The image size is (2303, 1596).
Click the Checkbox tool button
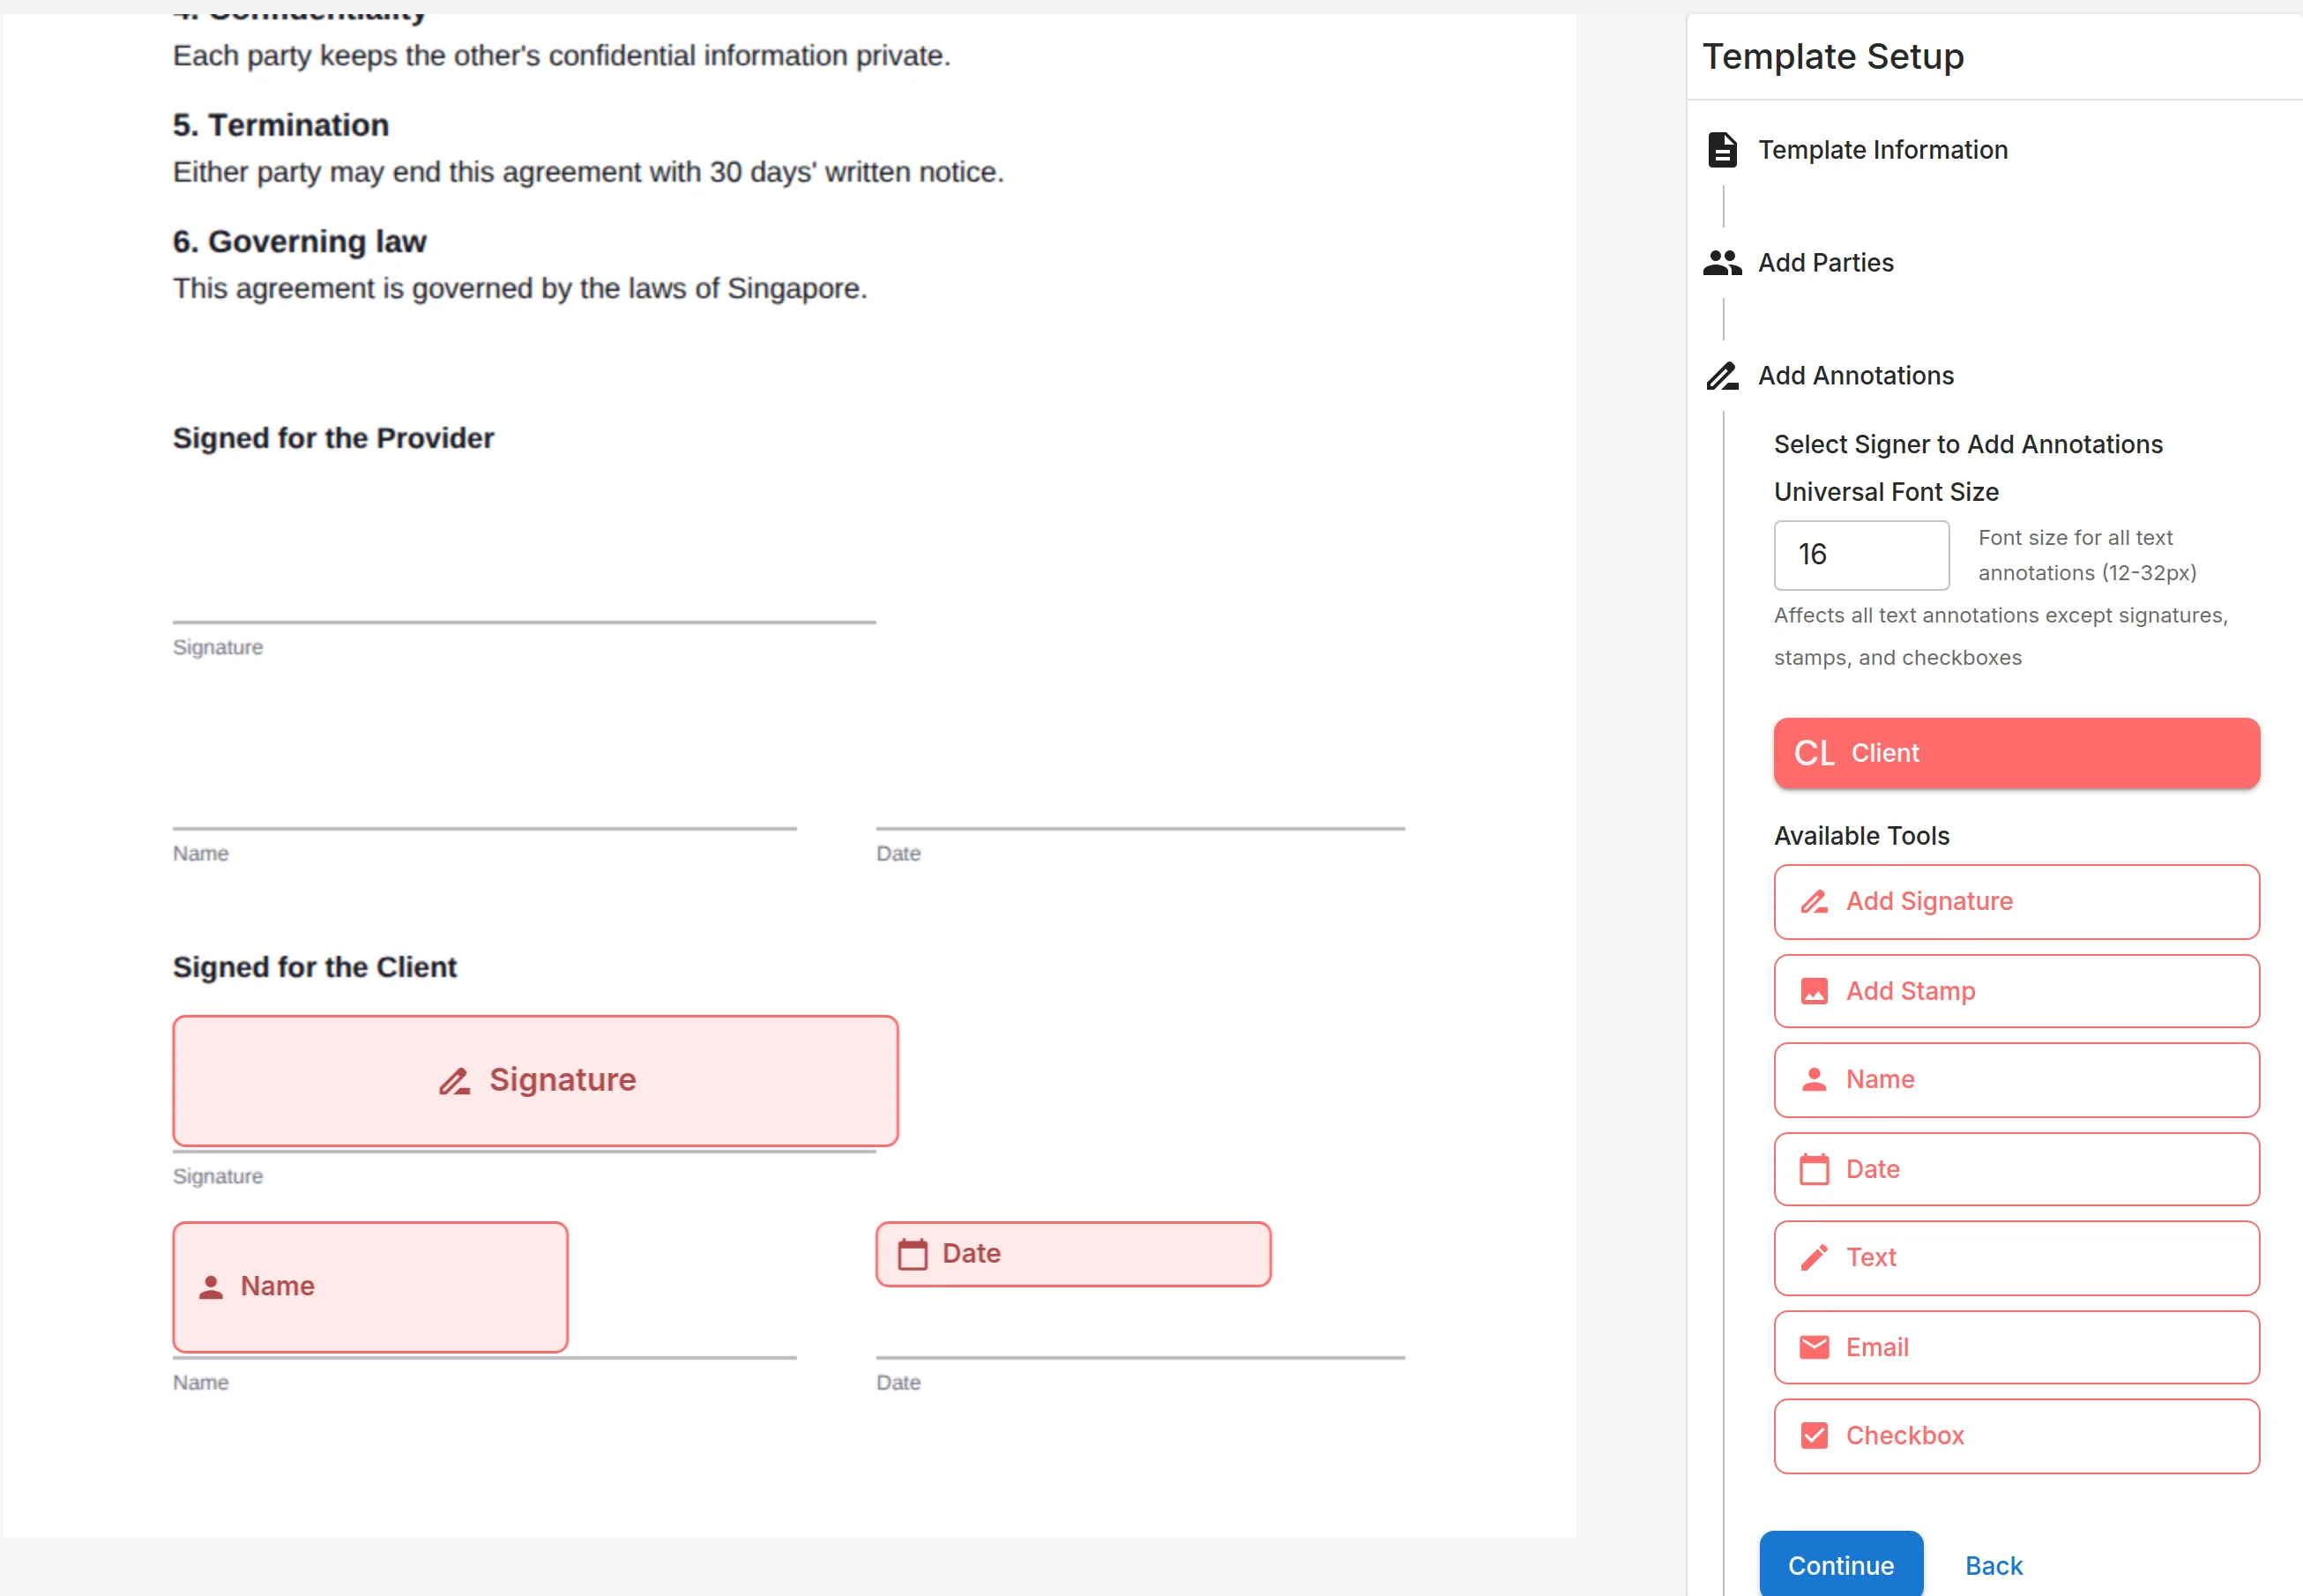(x=2016, y=1436)
